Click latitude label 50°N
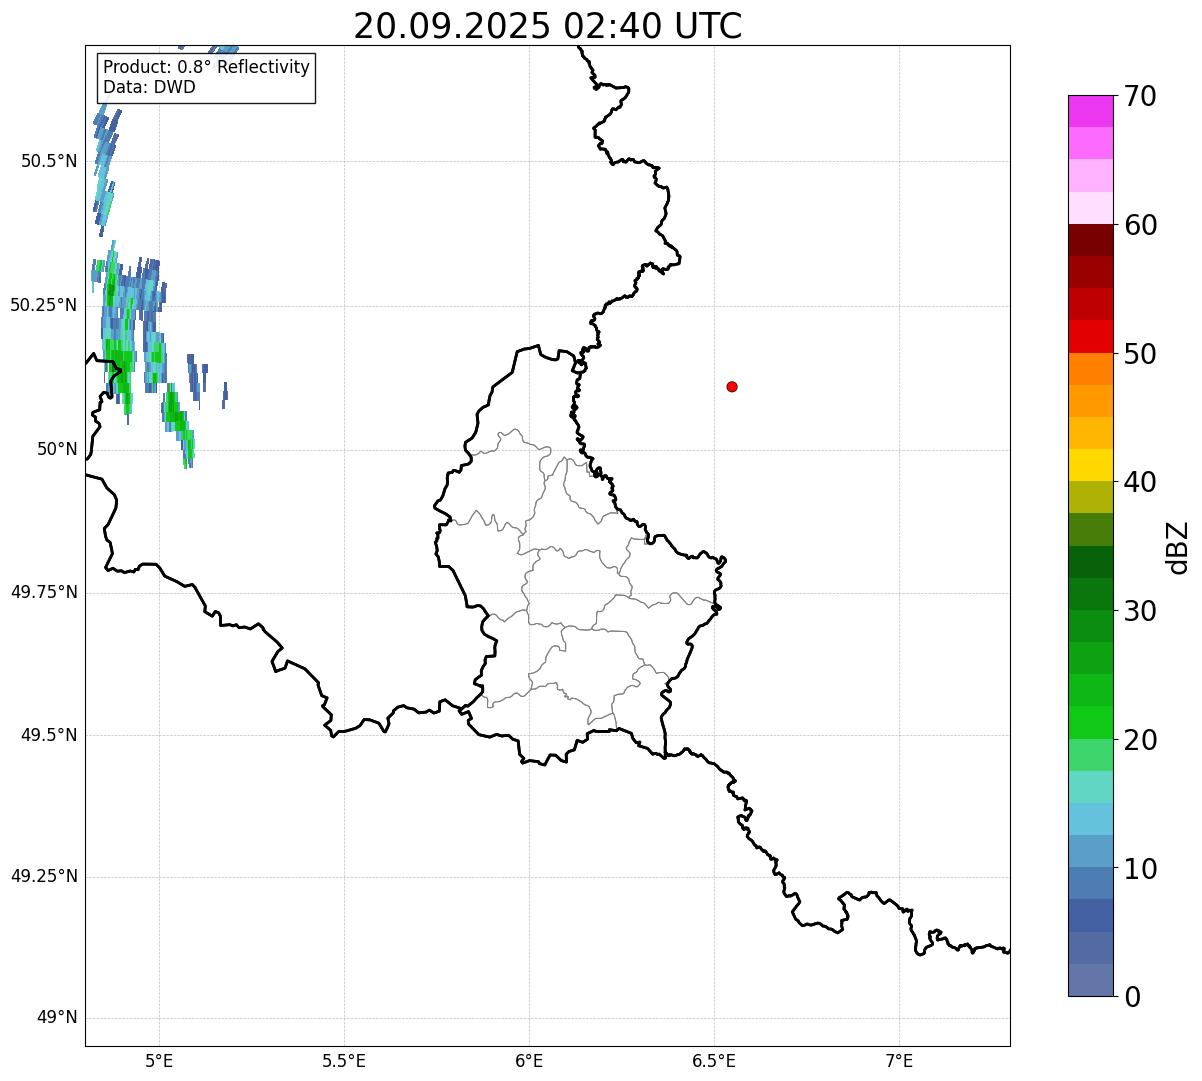Image resolution: width=1202 pixels, height=1081 pixels. coord(57,449)
